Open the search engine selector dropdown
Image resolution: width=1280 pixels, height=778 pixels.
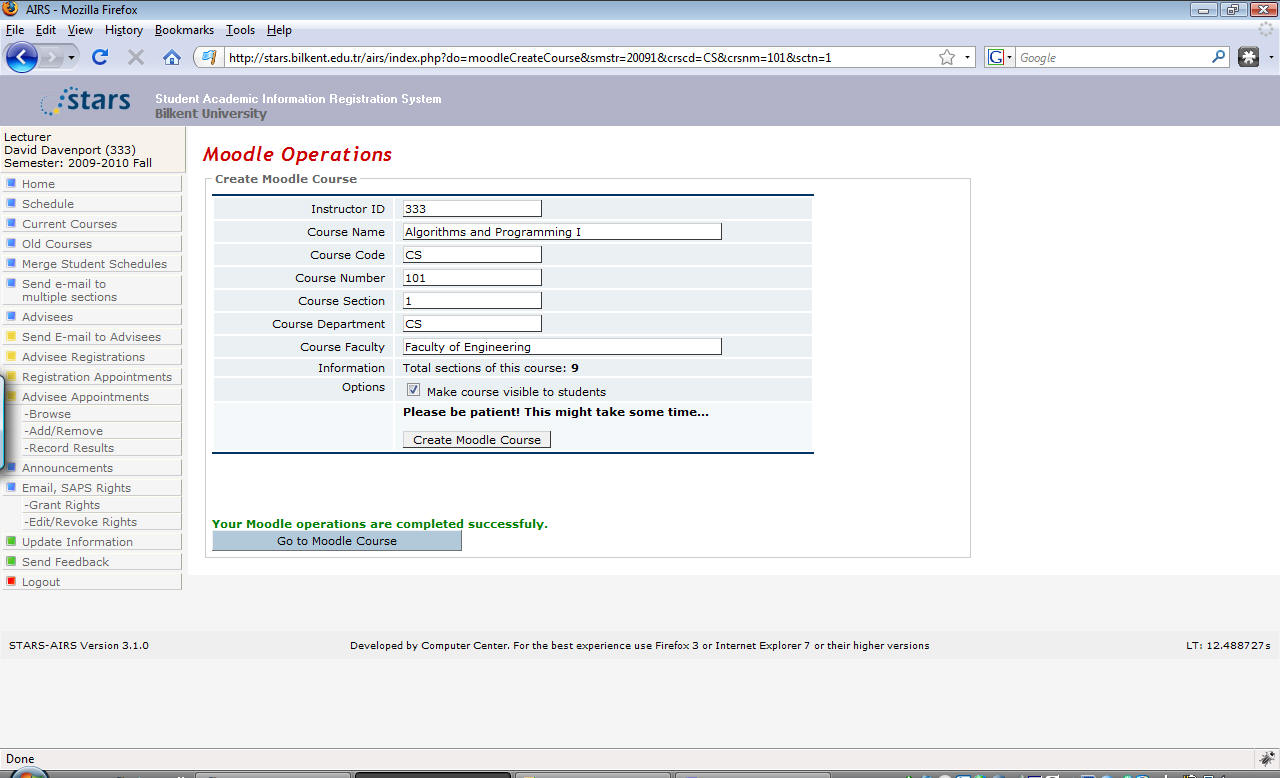click(1000, 58)
